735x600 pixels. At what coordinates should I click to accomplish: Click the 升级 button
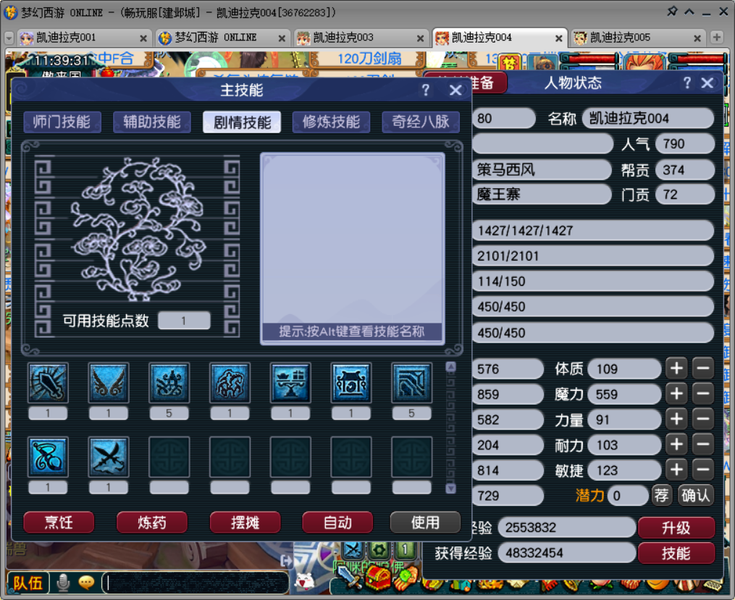point(676,528)
